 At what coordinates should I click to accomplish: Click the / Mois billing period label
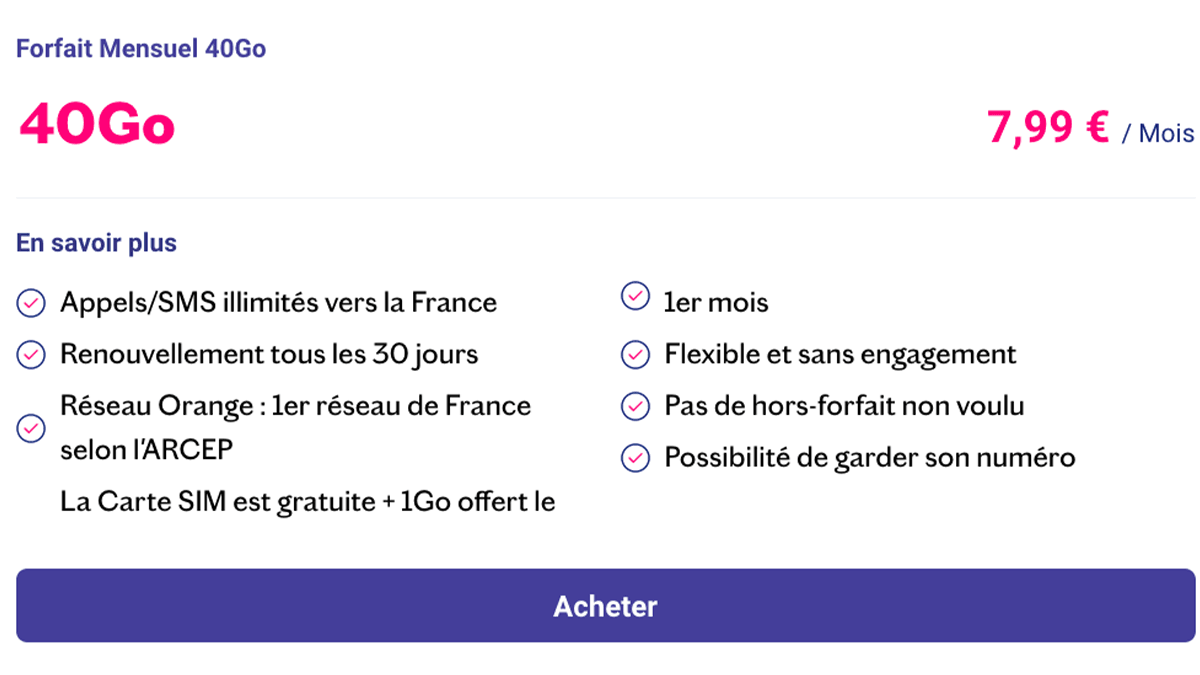coord(1159,132)
